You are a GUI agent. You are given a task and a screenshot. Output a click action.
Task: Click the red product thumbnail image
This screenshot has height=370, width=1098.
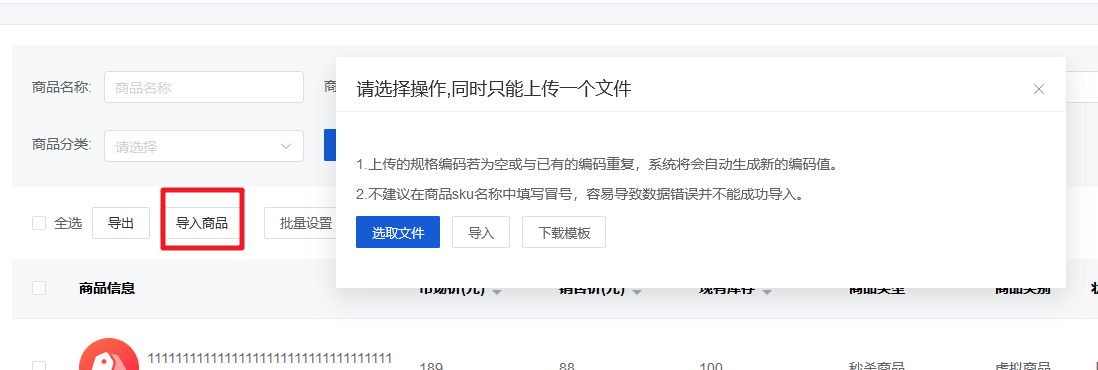point(109,355)
